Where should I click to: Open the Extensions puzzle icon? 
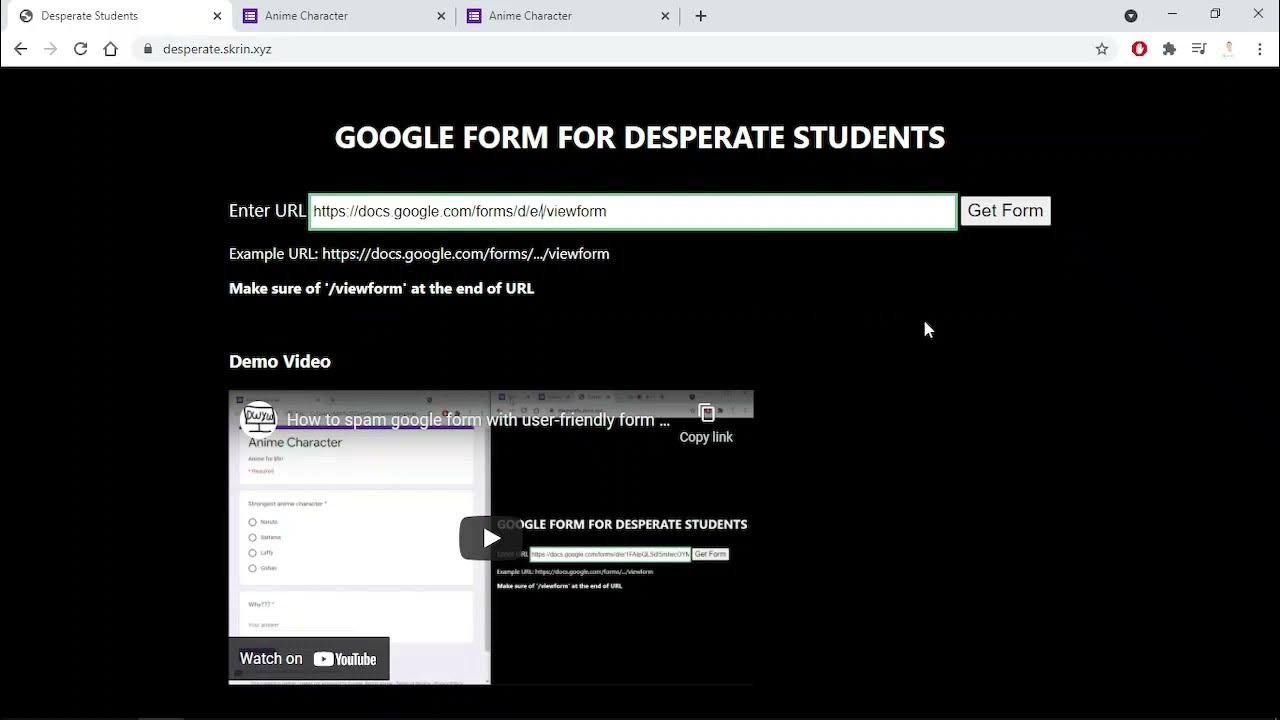[1169, 49]
